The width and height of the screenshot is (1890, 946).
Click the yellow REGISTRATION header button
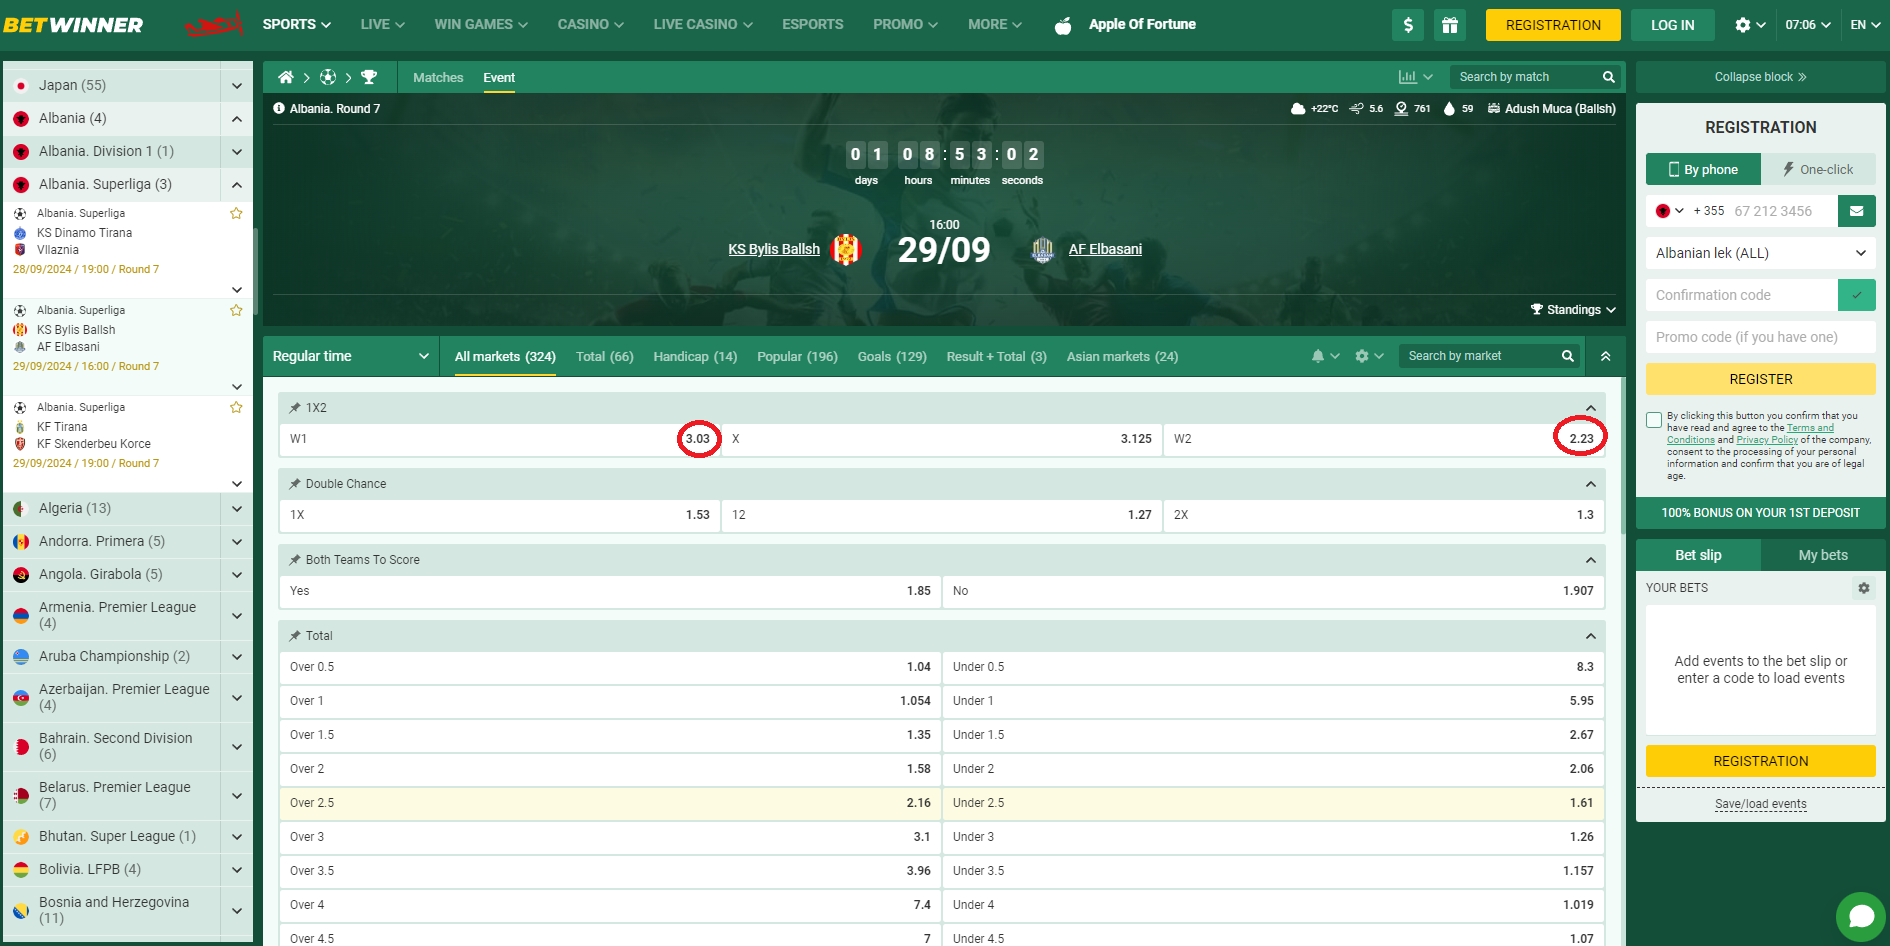[1553, 25]
